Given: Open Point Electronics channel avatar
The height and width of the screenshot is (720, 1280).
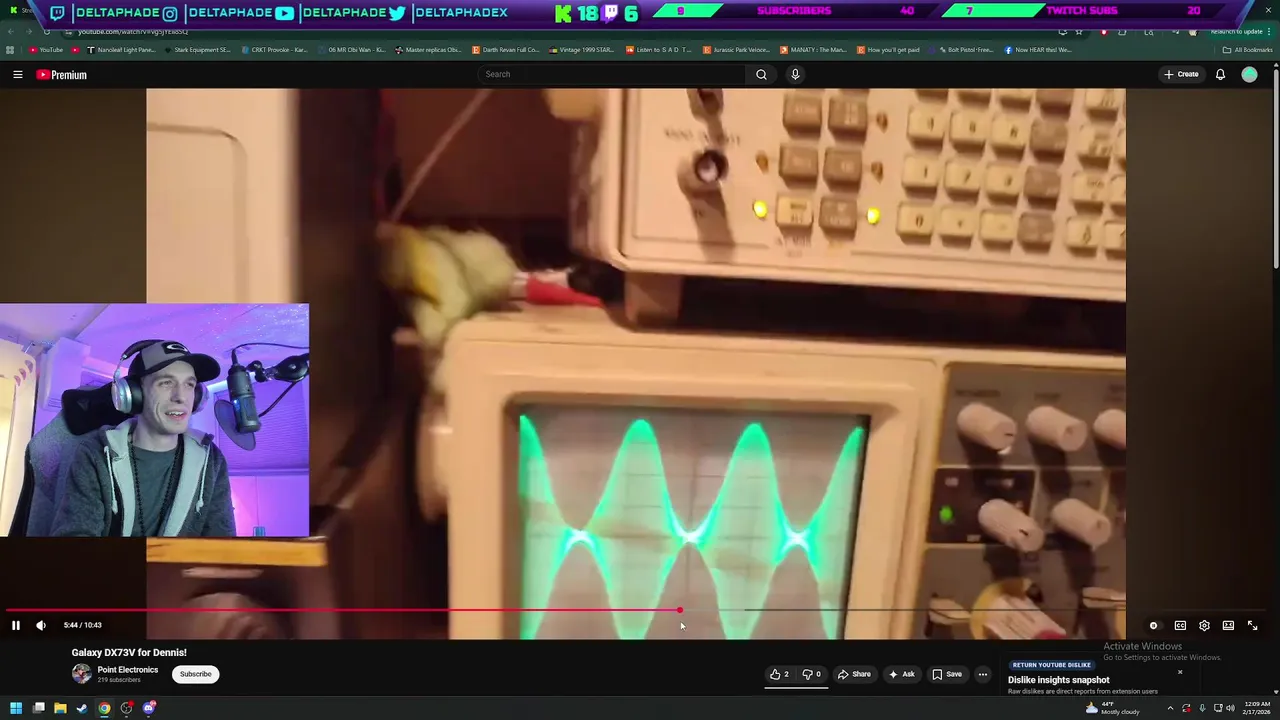Looking at the screenshot, I should tap(81, 674).
